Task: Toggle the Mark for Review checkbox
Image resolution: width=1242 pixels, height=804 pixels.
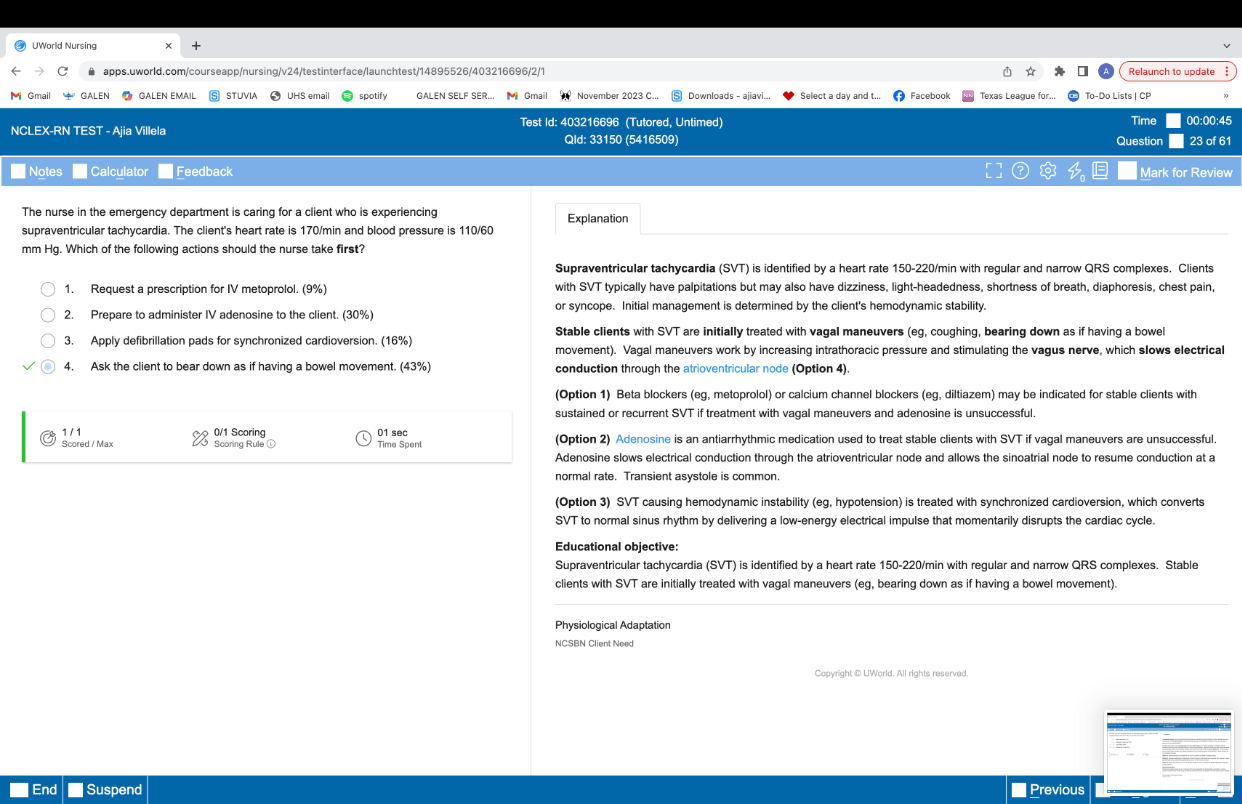Action: (1127, 171)
